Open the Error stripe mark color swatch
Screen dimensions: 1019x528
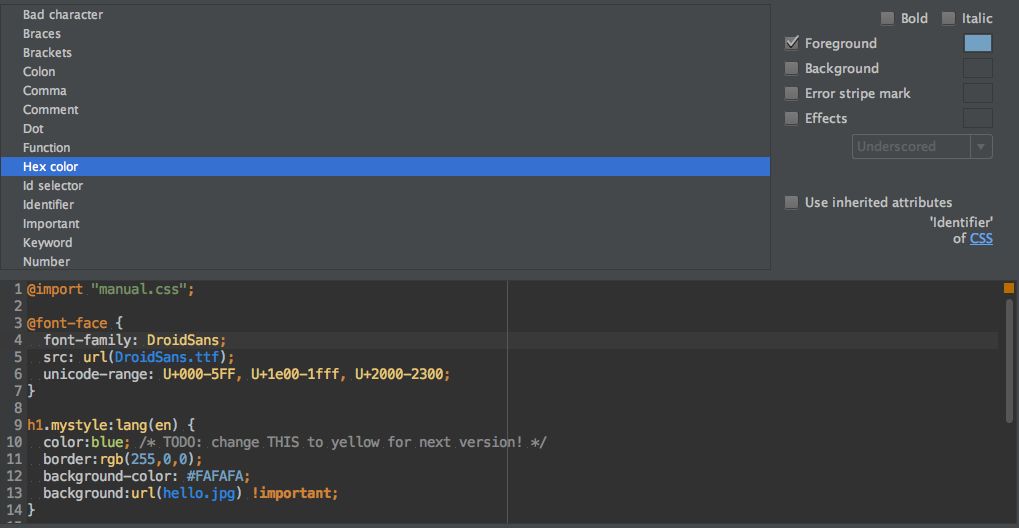pos(977,93)
